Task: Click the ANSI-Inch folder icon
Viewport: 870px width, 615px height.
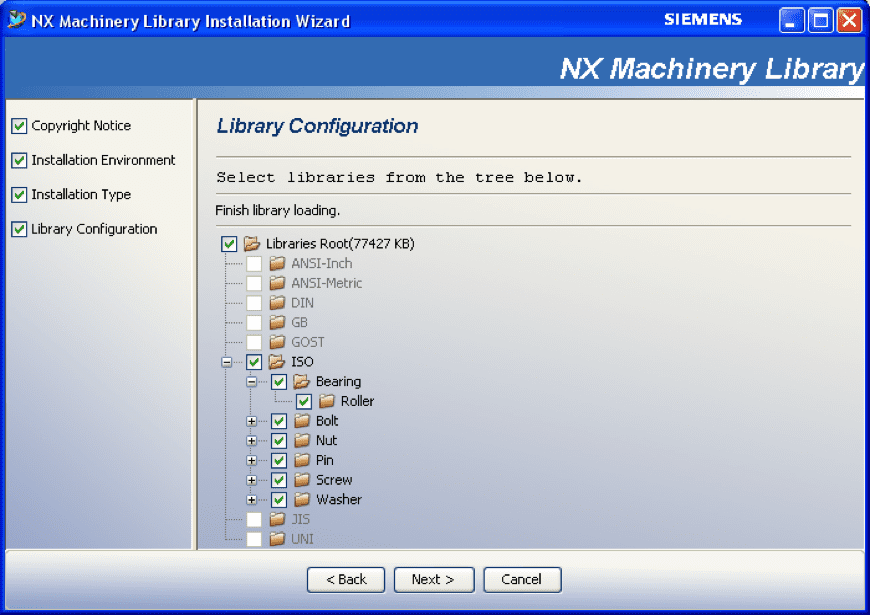Action: tap(277, 263)
